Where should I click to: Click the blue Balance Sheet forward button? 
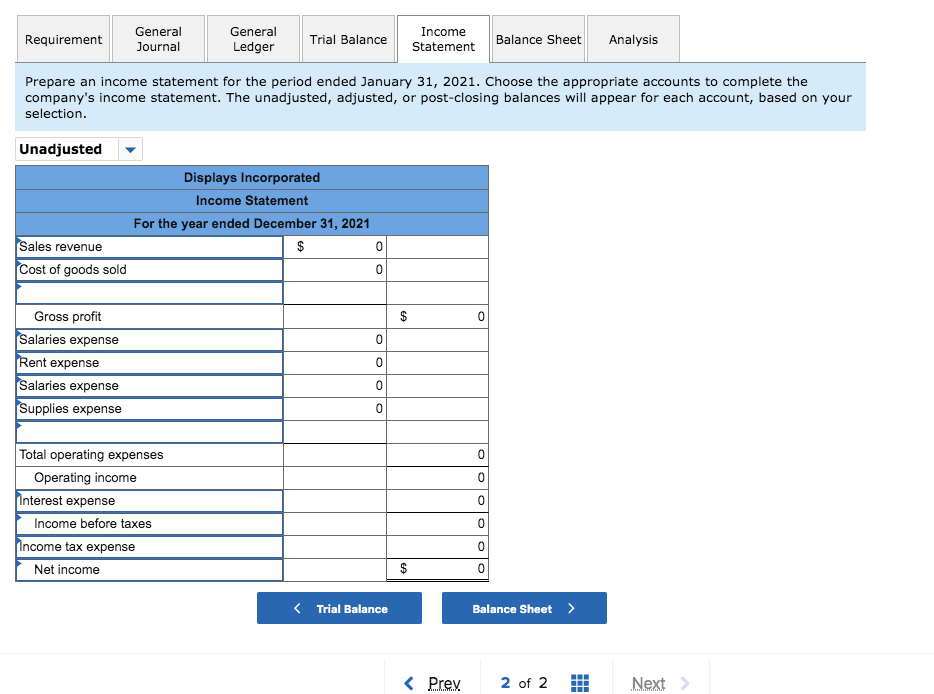point(524,608)
